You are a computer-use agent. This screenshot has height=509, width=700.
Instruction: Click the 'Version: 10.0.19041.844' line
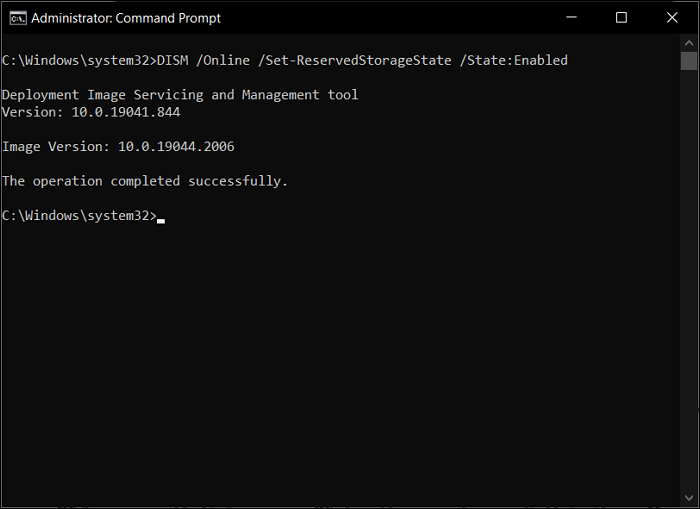tap(91, 112)
